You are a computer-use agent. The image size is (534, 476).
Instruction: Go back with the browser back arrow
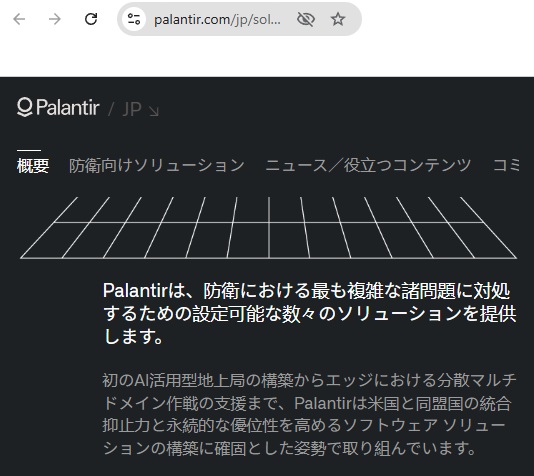point(19,19)
